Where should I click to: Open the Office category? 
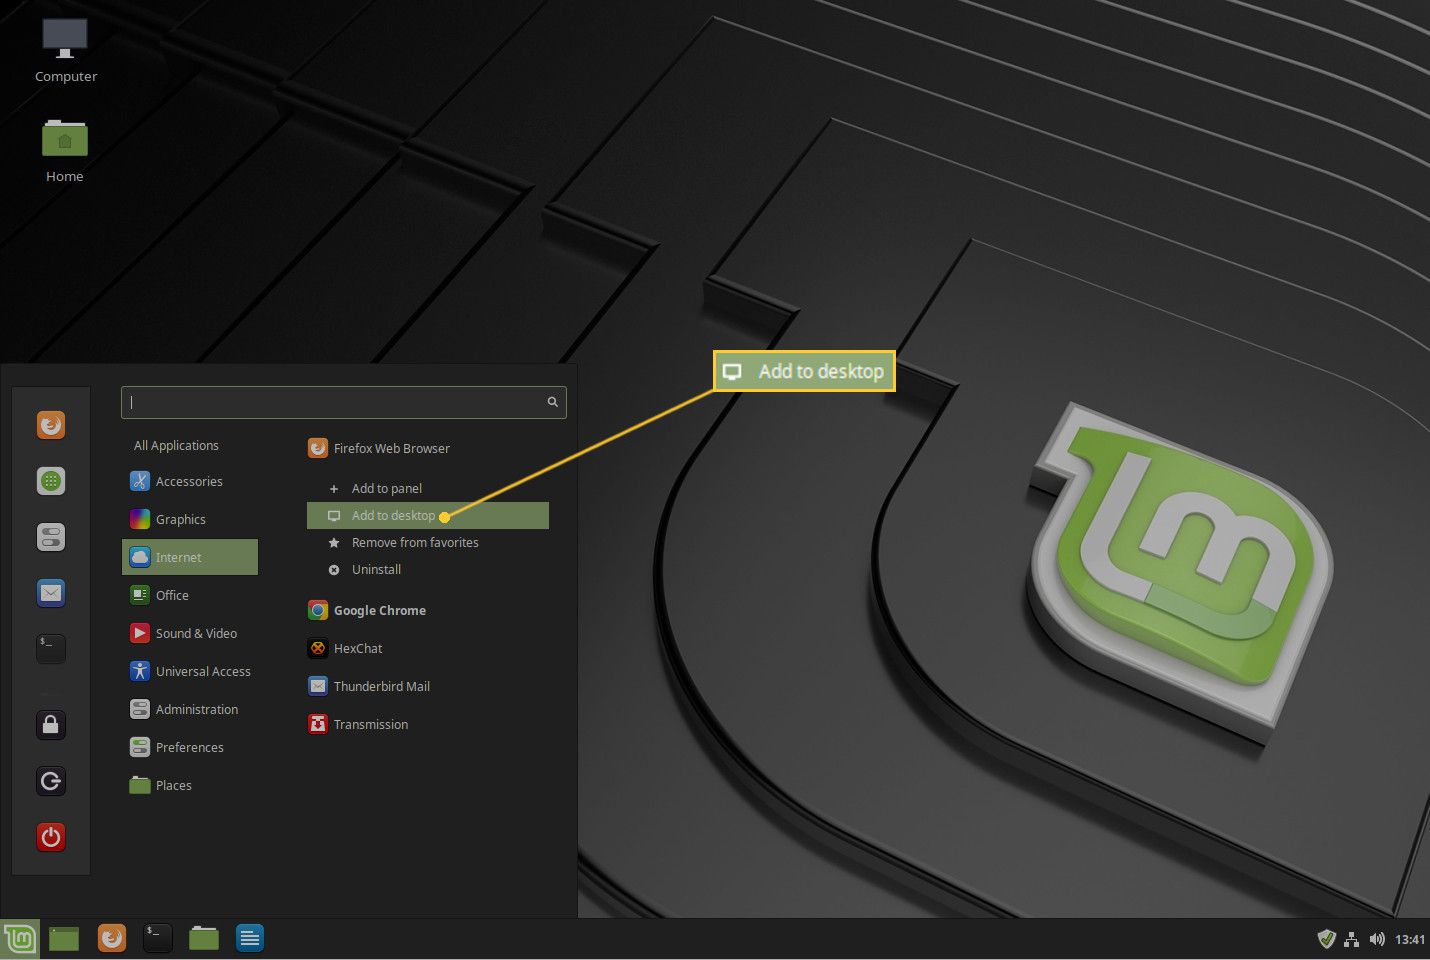pyautogui.click(x=190, y=595)
